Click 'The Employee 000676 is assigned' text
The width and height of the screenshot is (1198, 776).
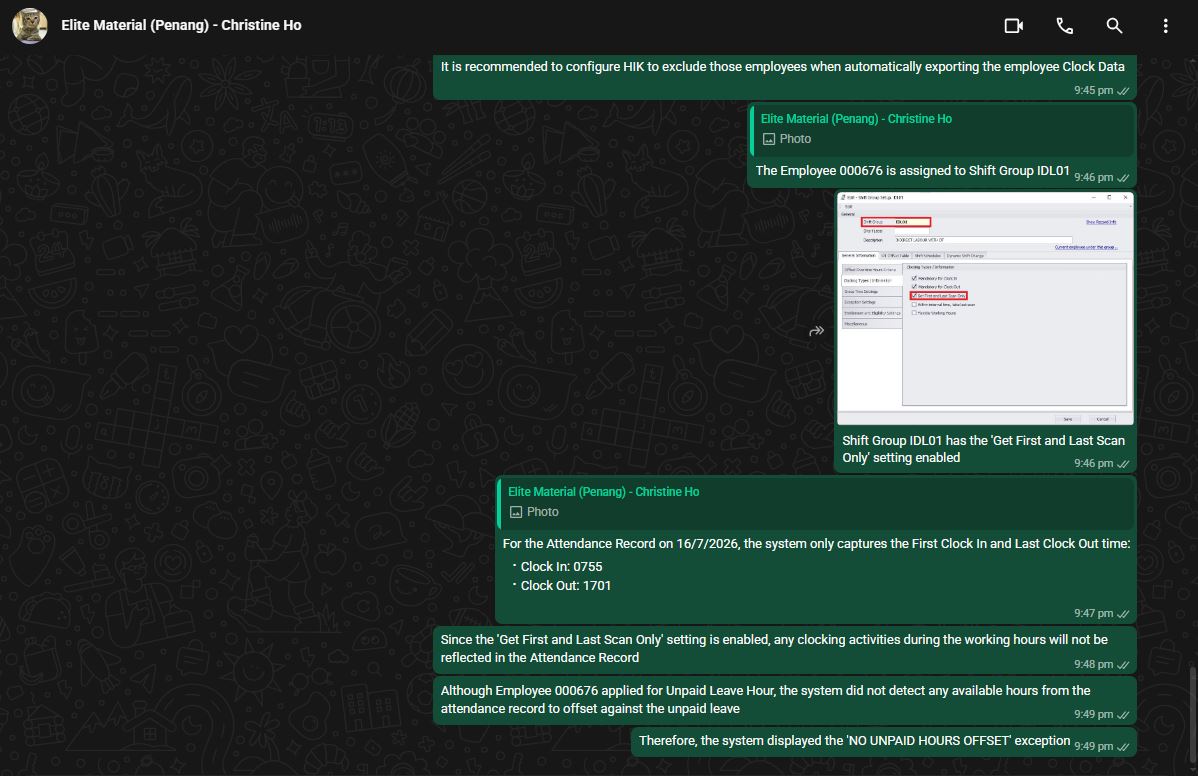coord(912,170)
